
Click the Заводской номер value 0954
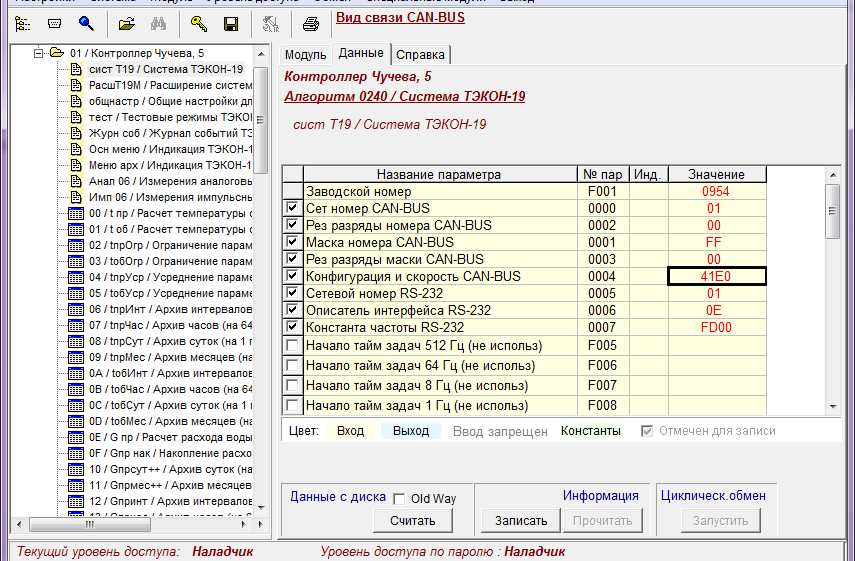click(717, 191)
